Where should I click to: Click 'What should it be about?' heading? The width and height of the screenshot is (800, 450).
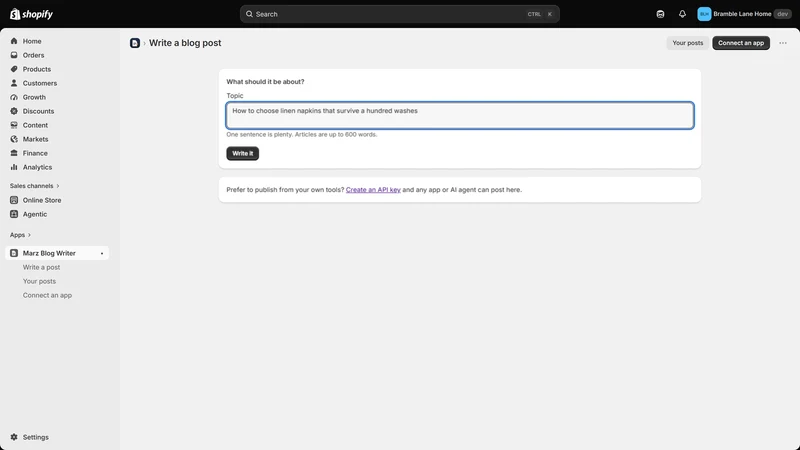coord(265,82)
